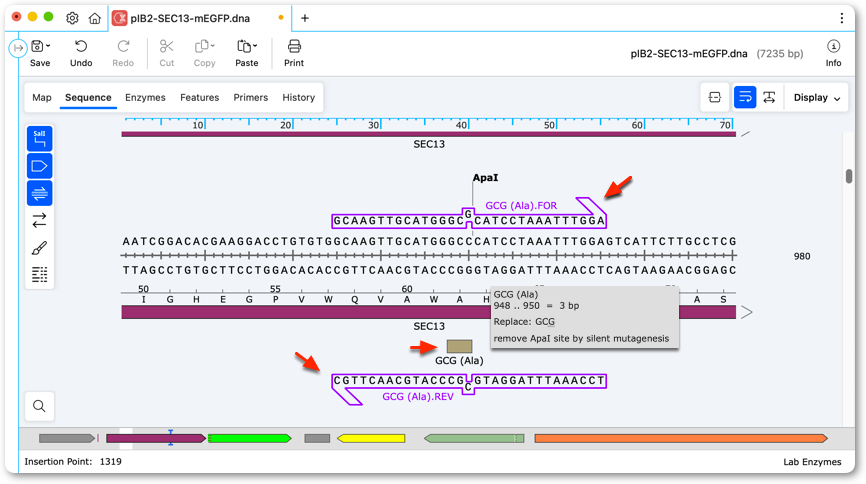Screen dimensions: 866x484
Task: Click the green feature arrow in minimap
Action: (x=250, y=438)
